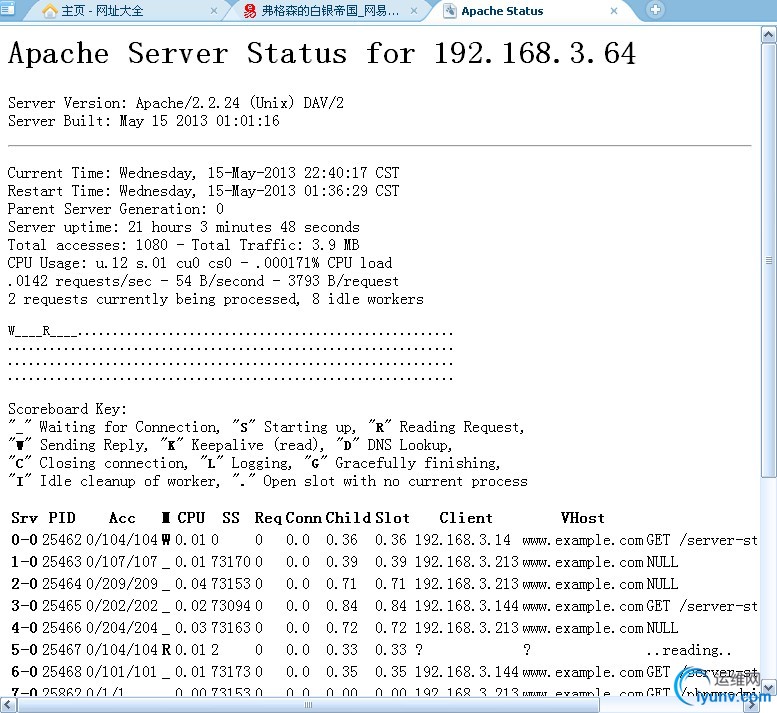
Task: Click the NetEase favicon on second tab
Action: (x=250, y=10)
